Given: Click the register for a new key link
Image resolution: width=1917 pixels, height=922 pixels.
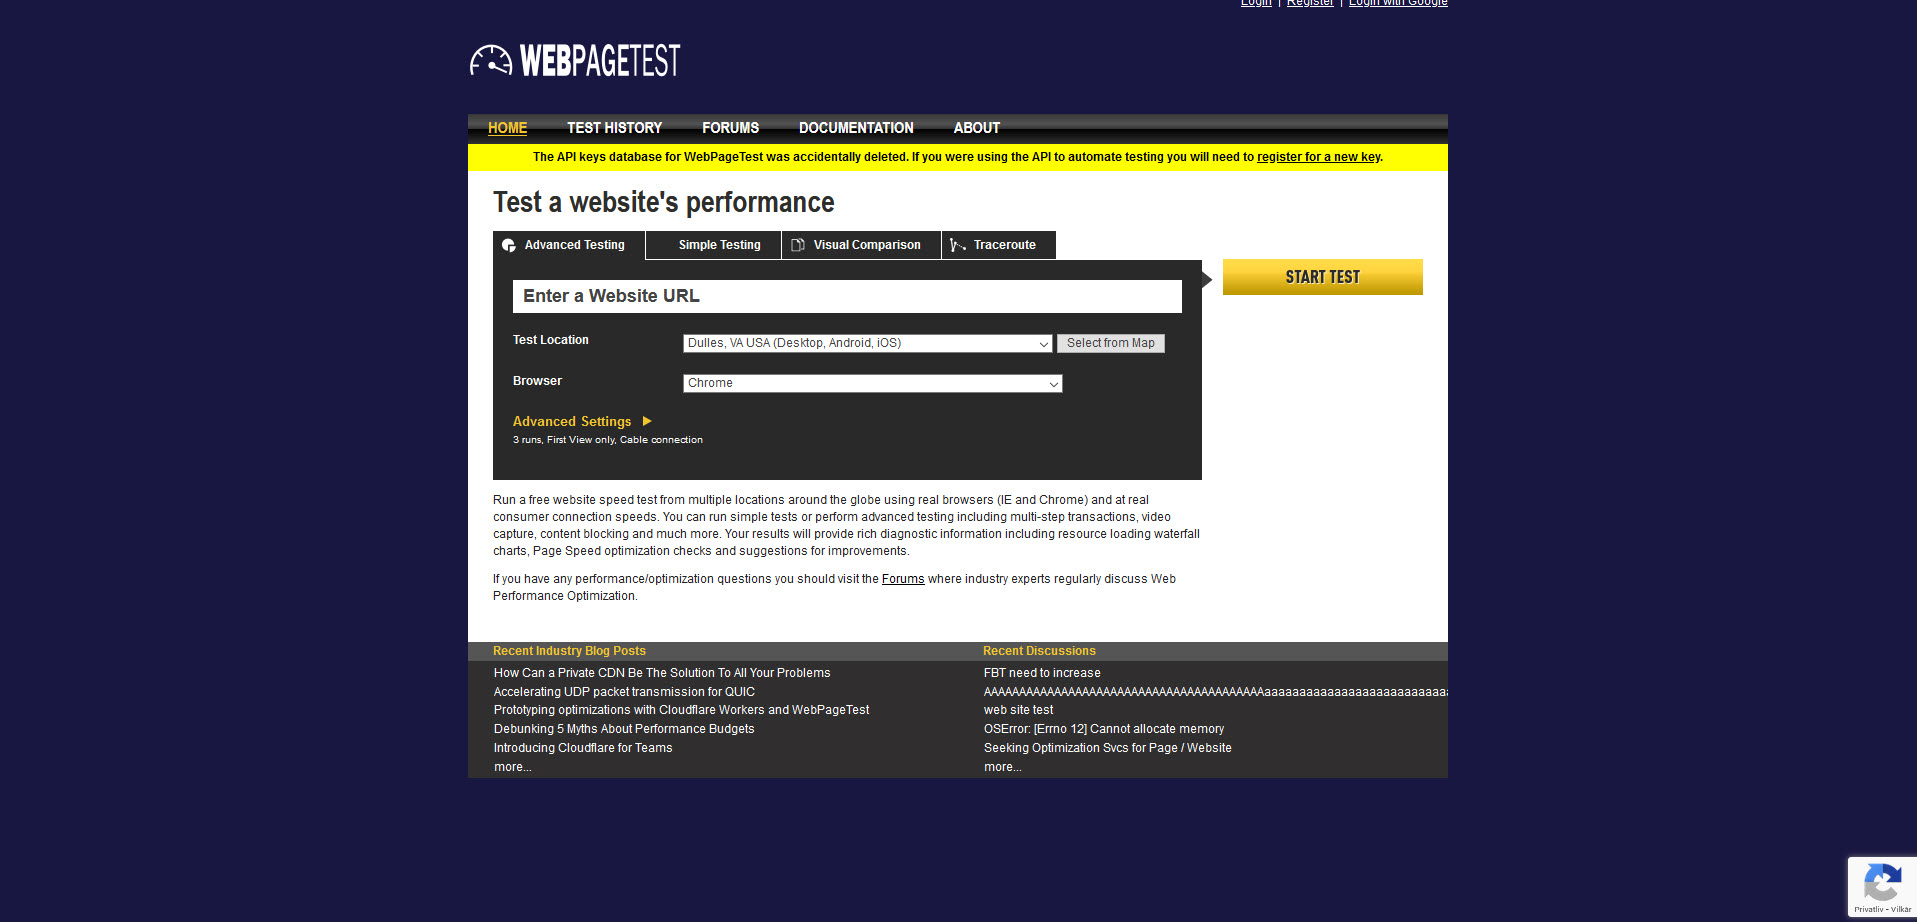Looking at the screenshot, I should (x=1318, y=157).
